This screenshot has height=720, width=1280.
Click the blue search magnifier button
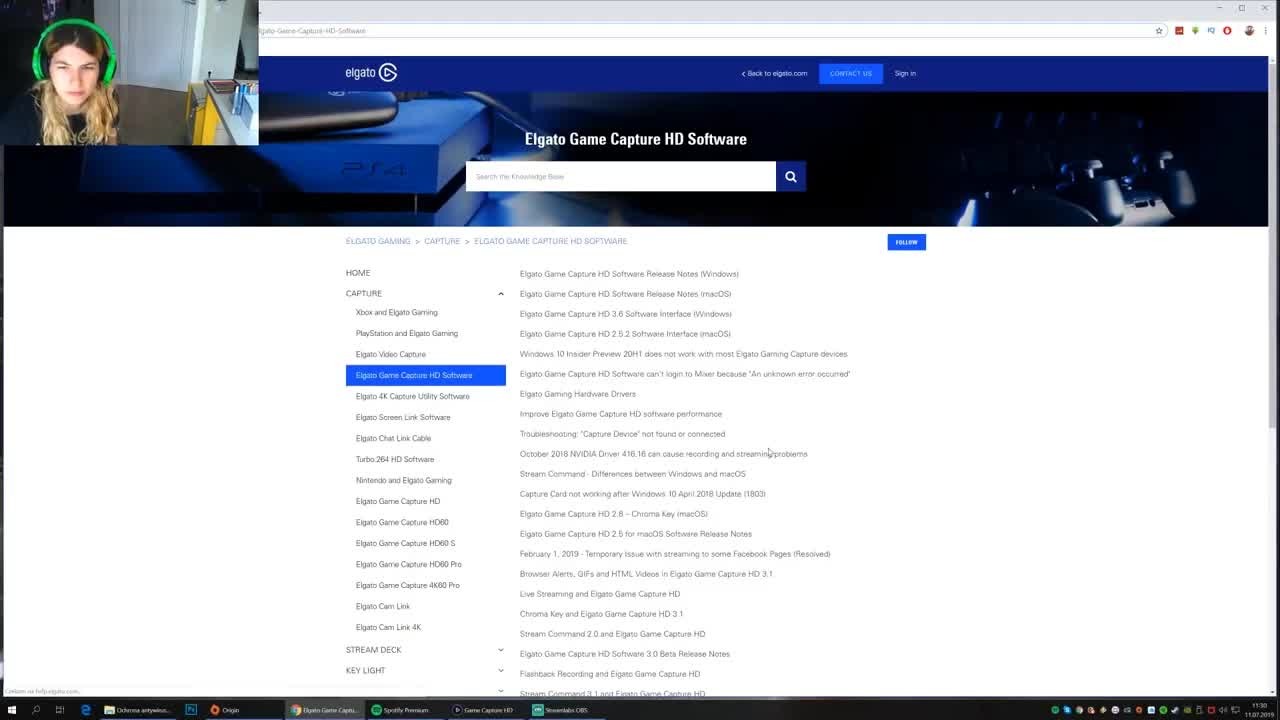pos(790,176)
